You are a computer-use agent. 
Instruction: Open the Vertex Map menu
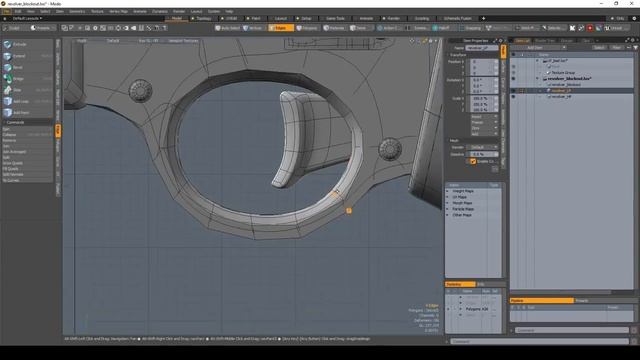(x=118, y=11)
